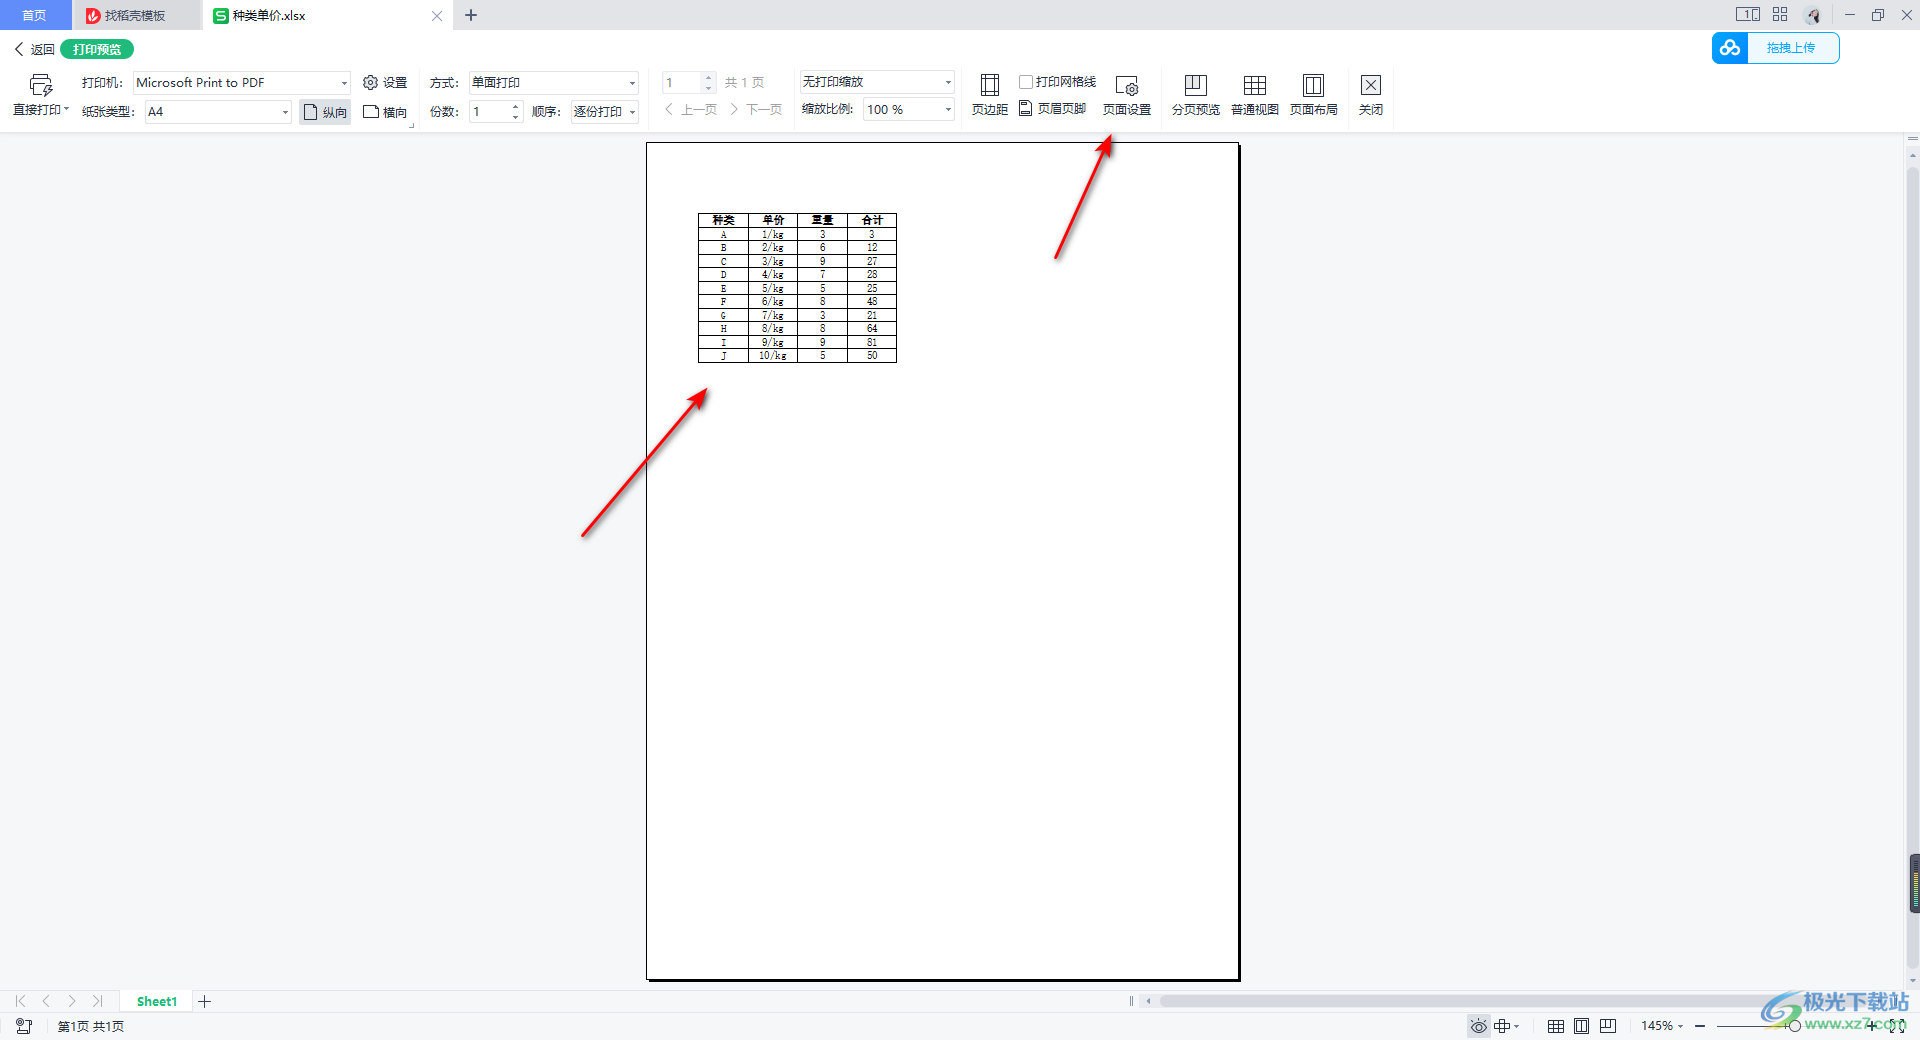Open the app grid icon in title bar
The height and width of the screenshot is (1040, 1920).
(x=1780, y=14)
